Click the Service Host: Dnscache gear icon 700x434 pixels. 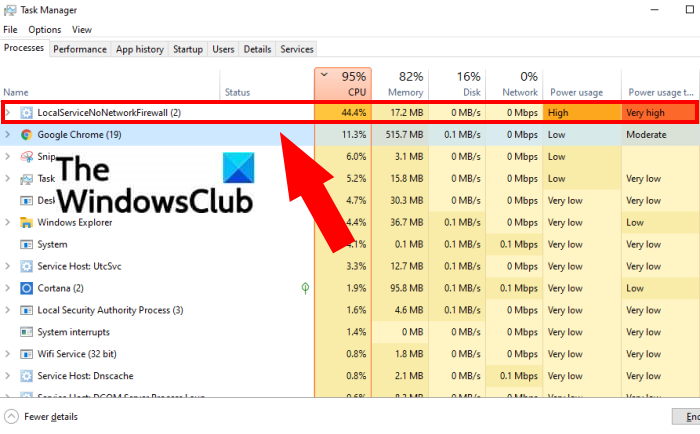26,376
